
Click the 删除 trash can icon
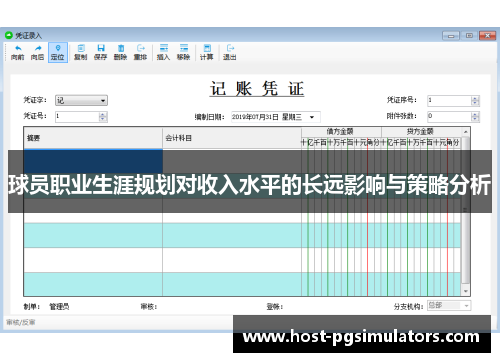coord(121,48)
